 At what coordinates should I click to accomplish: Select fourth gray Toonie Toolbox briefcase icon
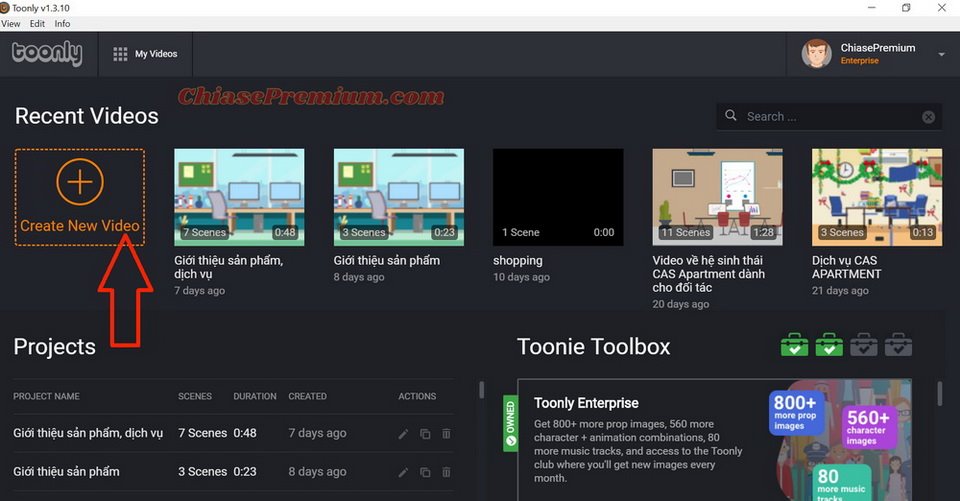(x=898, y=345)
